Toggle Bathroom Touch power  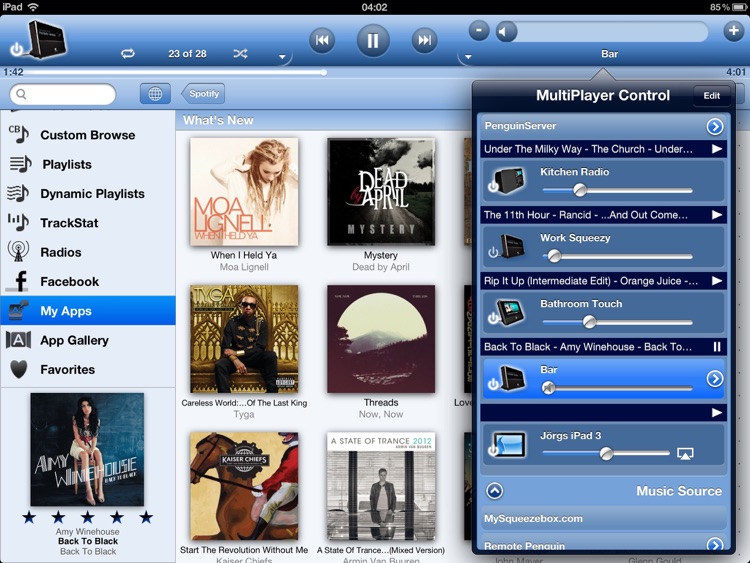(493, 318)
